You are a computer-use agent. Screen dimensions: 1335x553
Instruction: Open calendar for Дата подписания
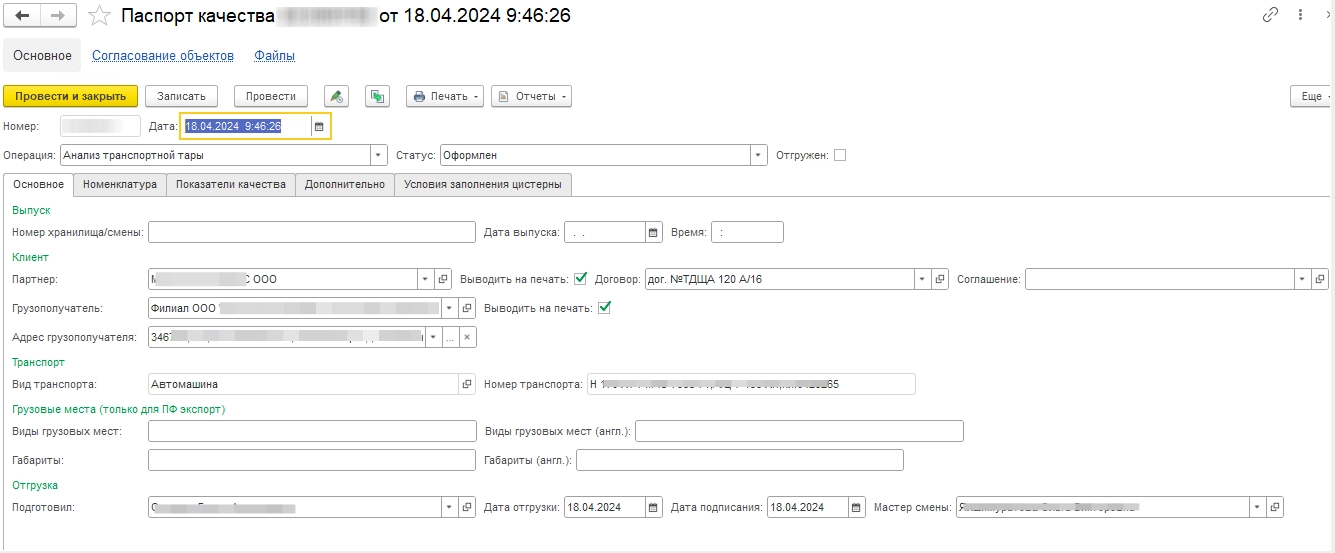(x=856, y=507)
